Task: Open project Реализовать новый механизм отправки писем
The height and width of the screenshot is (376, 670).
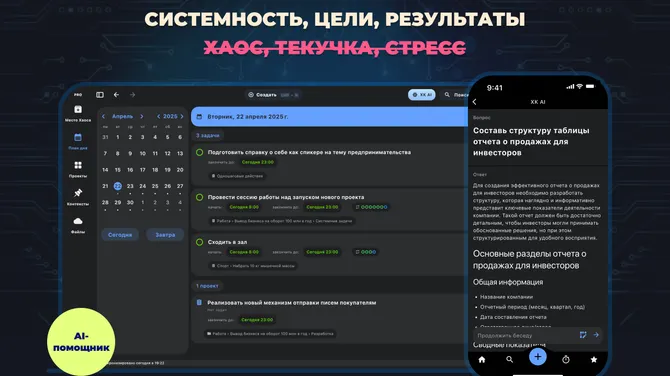Action: tap(292, 303)
